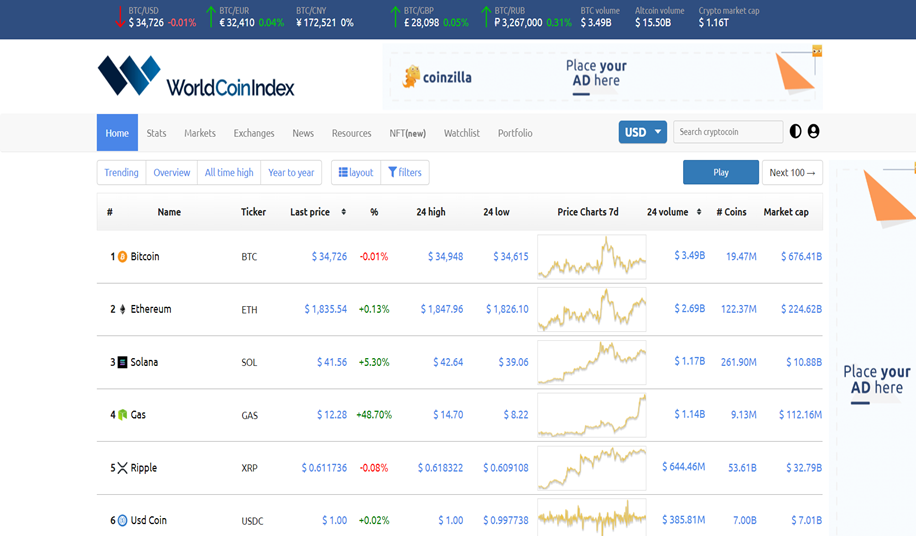Sort by 24 volume arrows
This screenshot has height=536, width=916.
click(x=699, y=212)
